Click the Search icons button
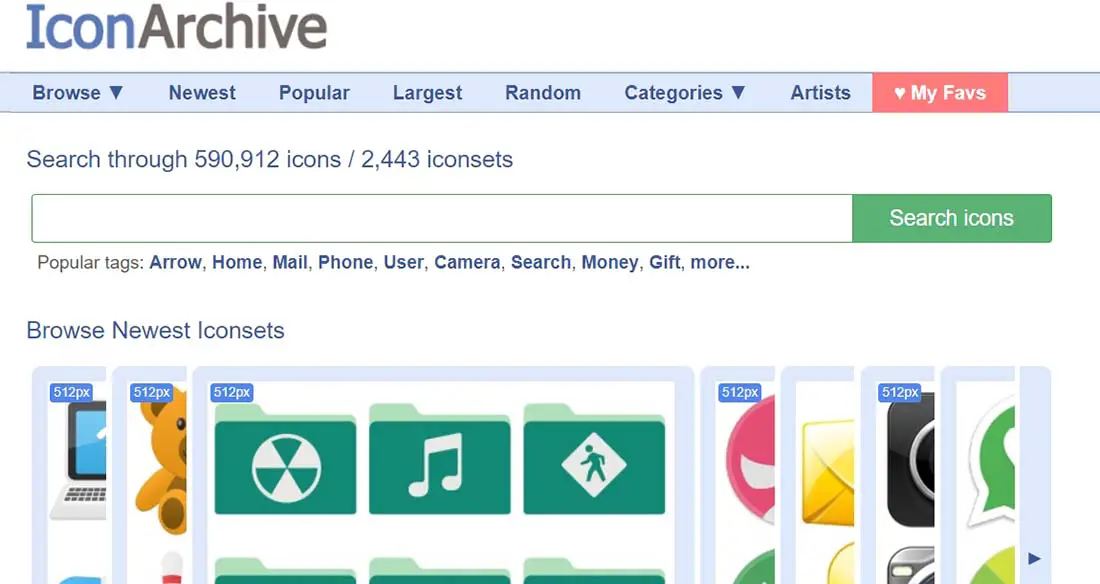The width and height of the screenshot is (1100, 584). click(952, 218)
